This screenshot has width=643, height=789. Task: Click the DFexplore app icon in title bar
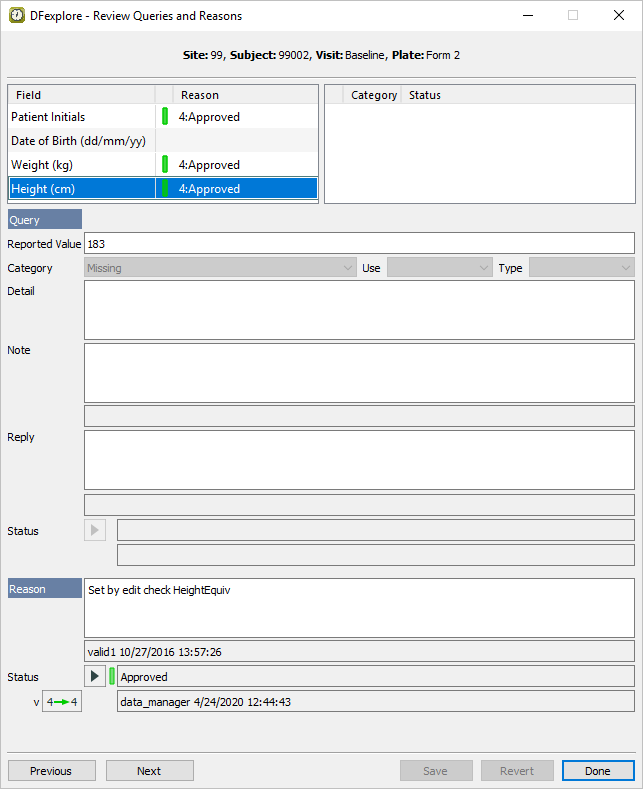17,16
